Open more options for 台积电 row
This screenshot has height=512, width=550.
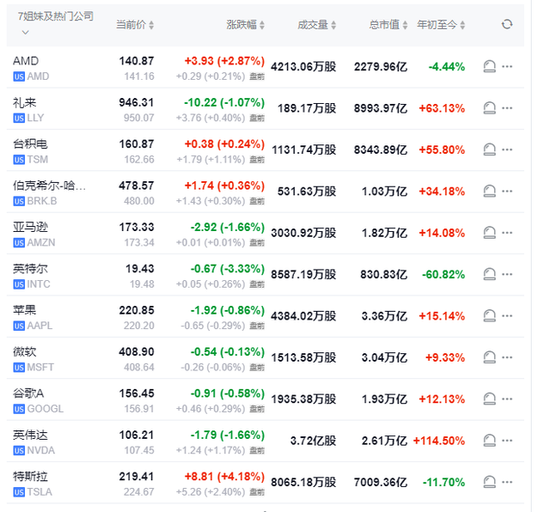point(507,150)
